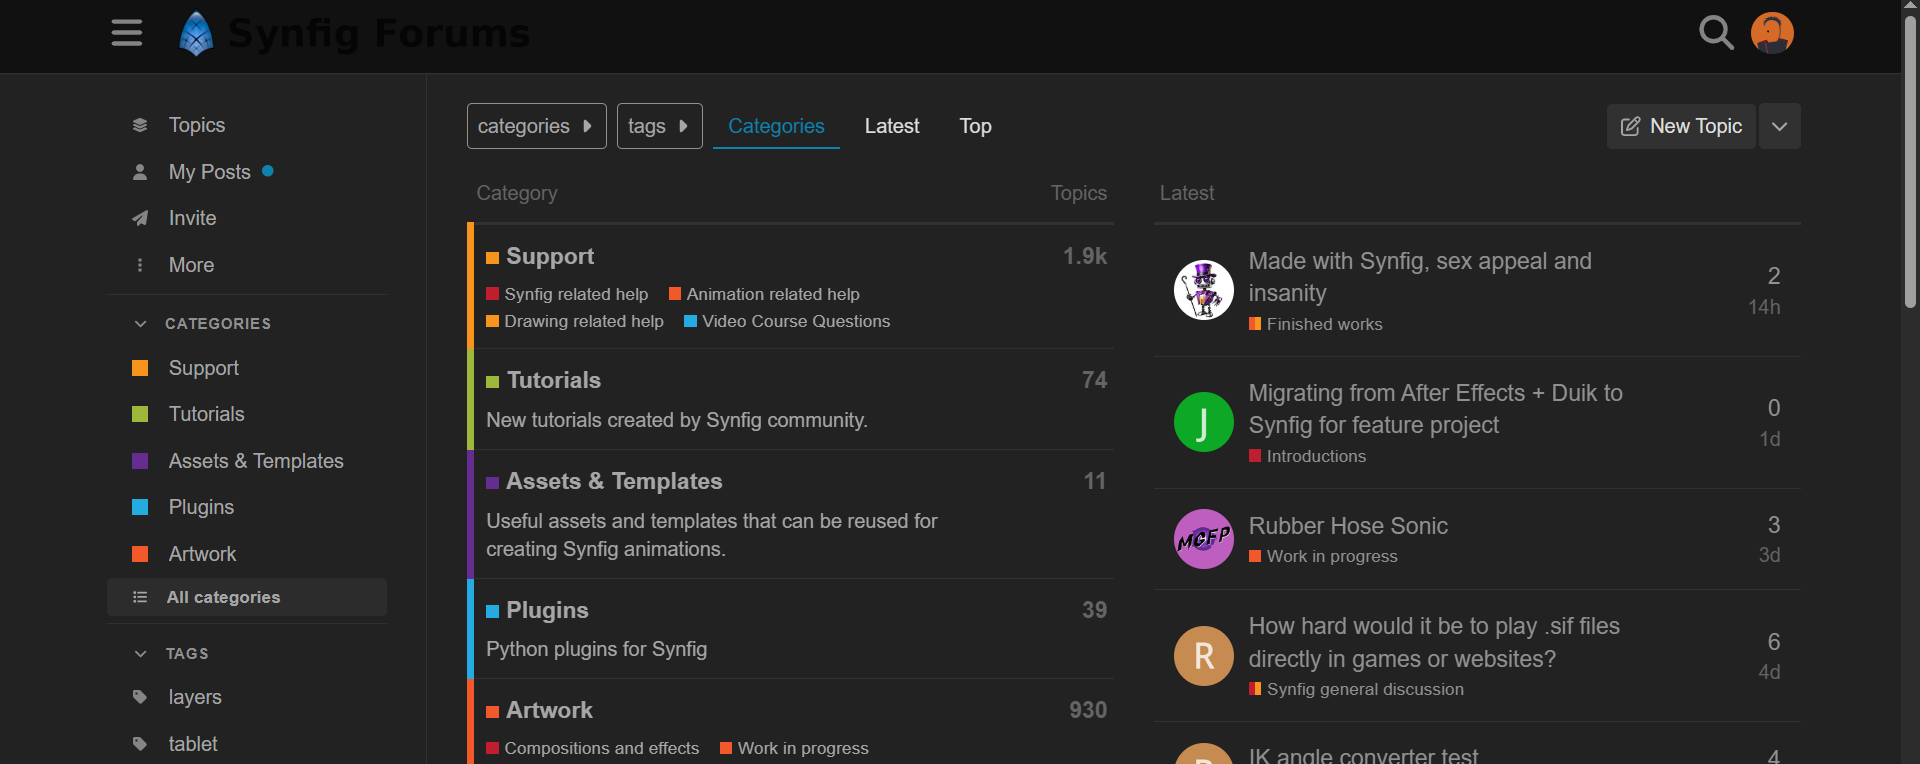Open the tags filter dropdown

click(x=659, y=126)
